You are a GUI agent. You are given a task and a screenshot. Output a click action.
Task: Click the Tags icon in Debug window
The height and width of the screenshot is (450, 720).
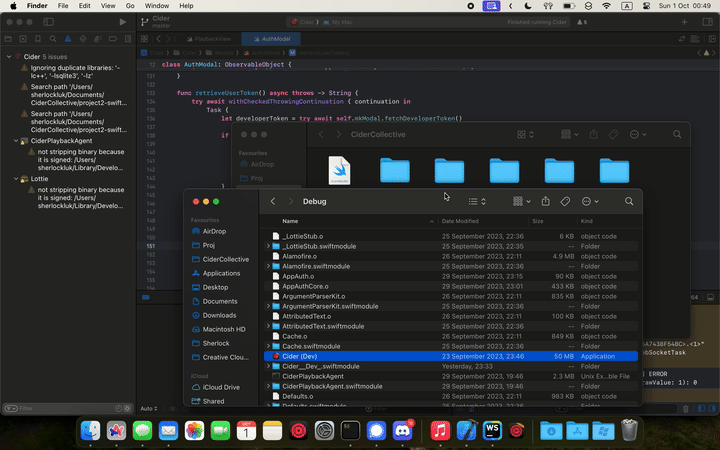click(x=565, y=201)
